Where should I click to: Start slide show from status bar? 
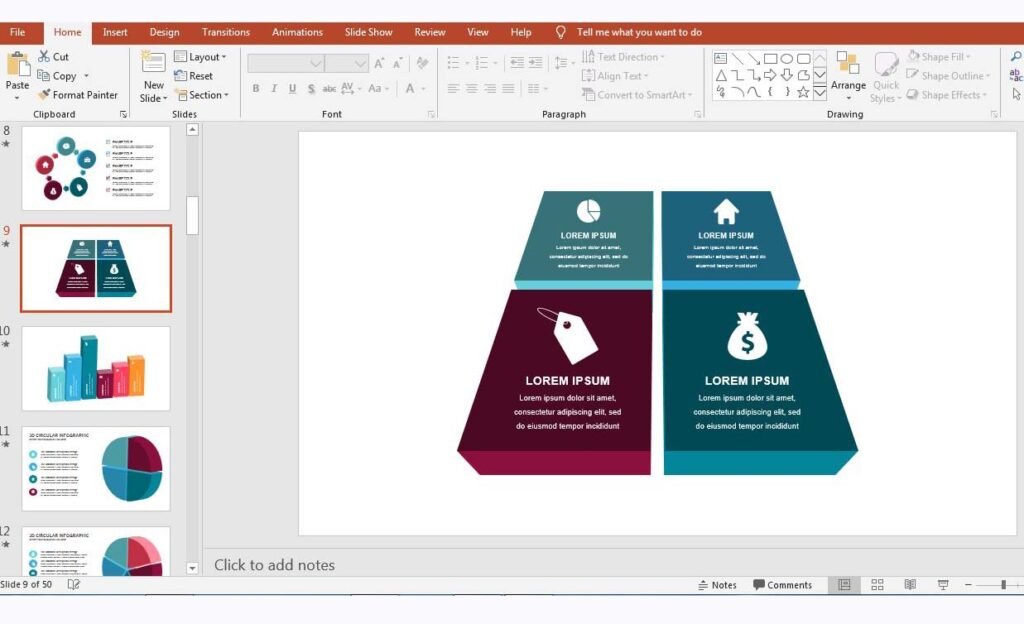[x=942, y=585]
